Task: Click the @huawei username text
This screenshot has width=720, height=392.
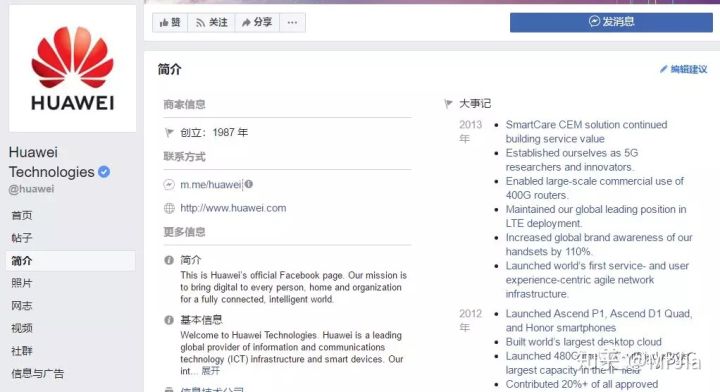Action: click(31, 189)
